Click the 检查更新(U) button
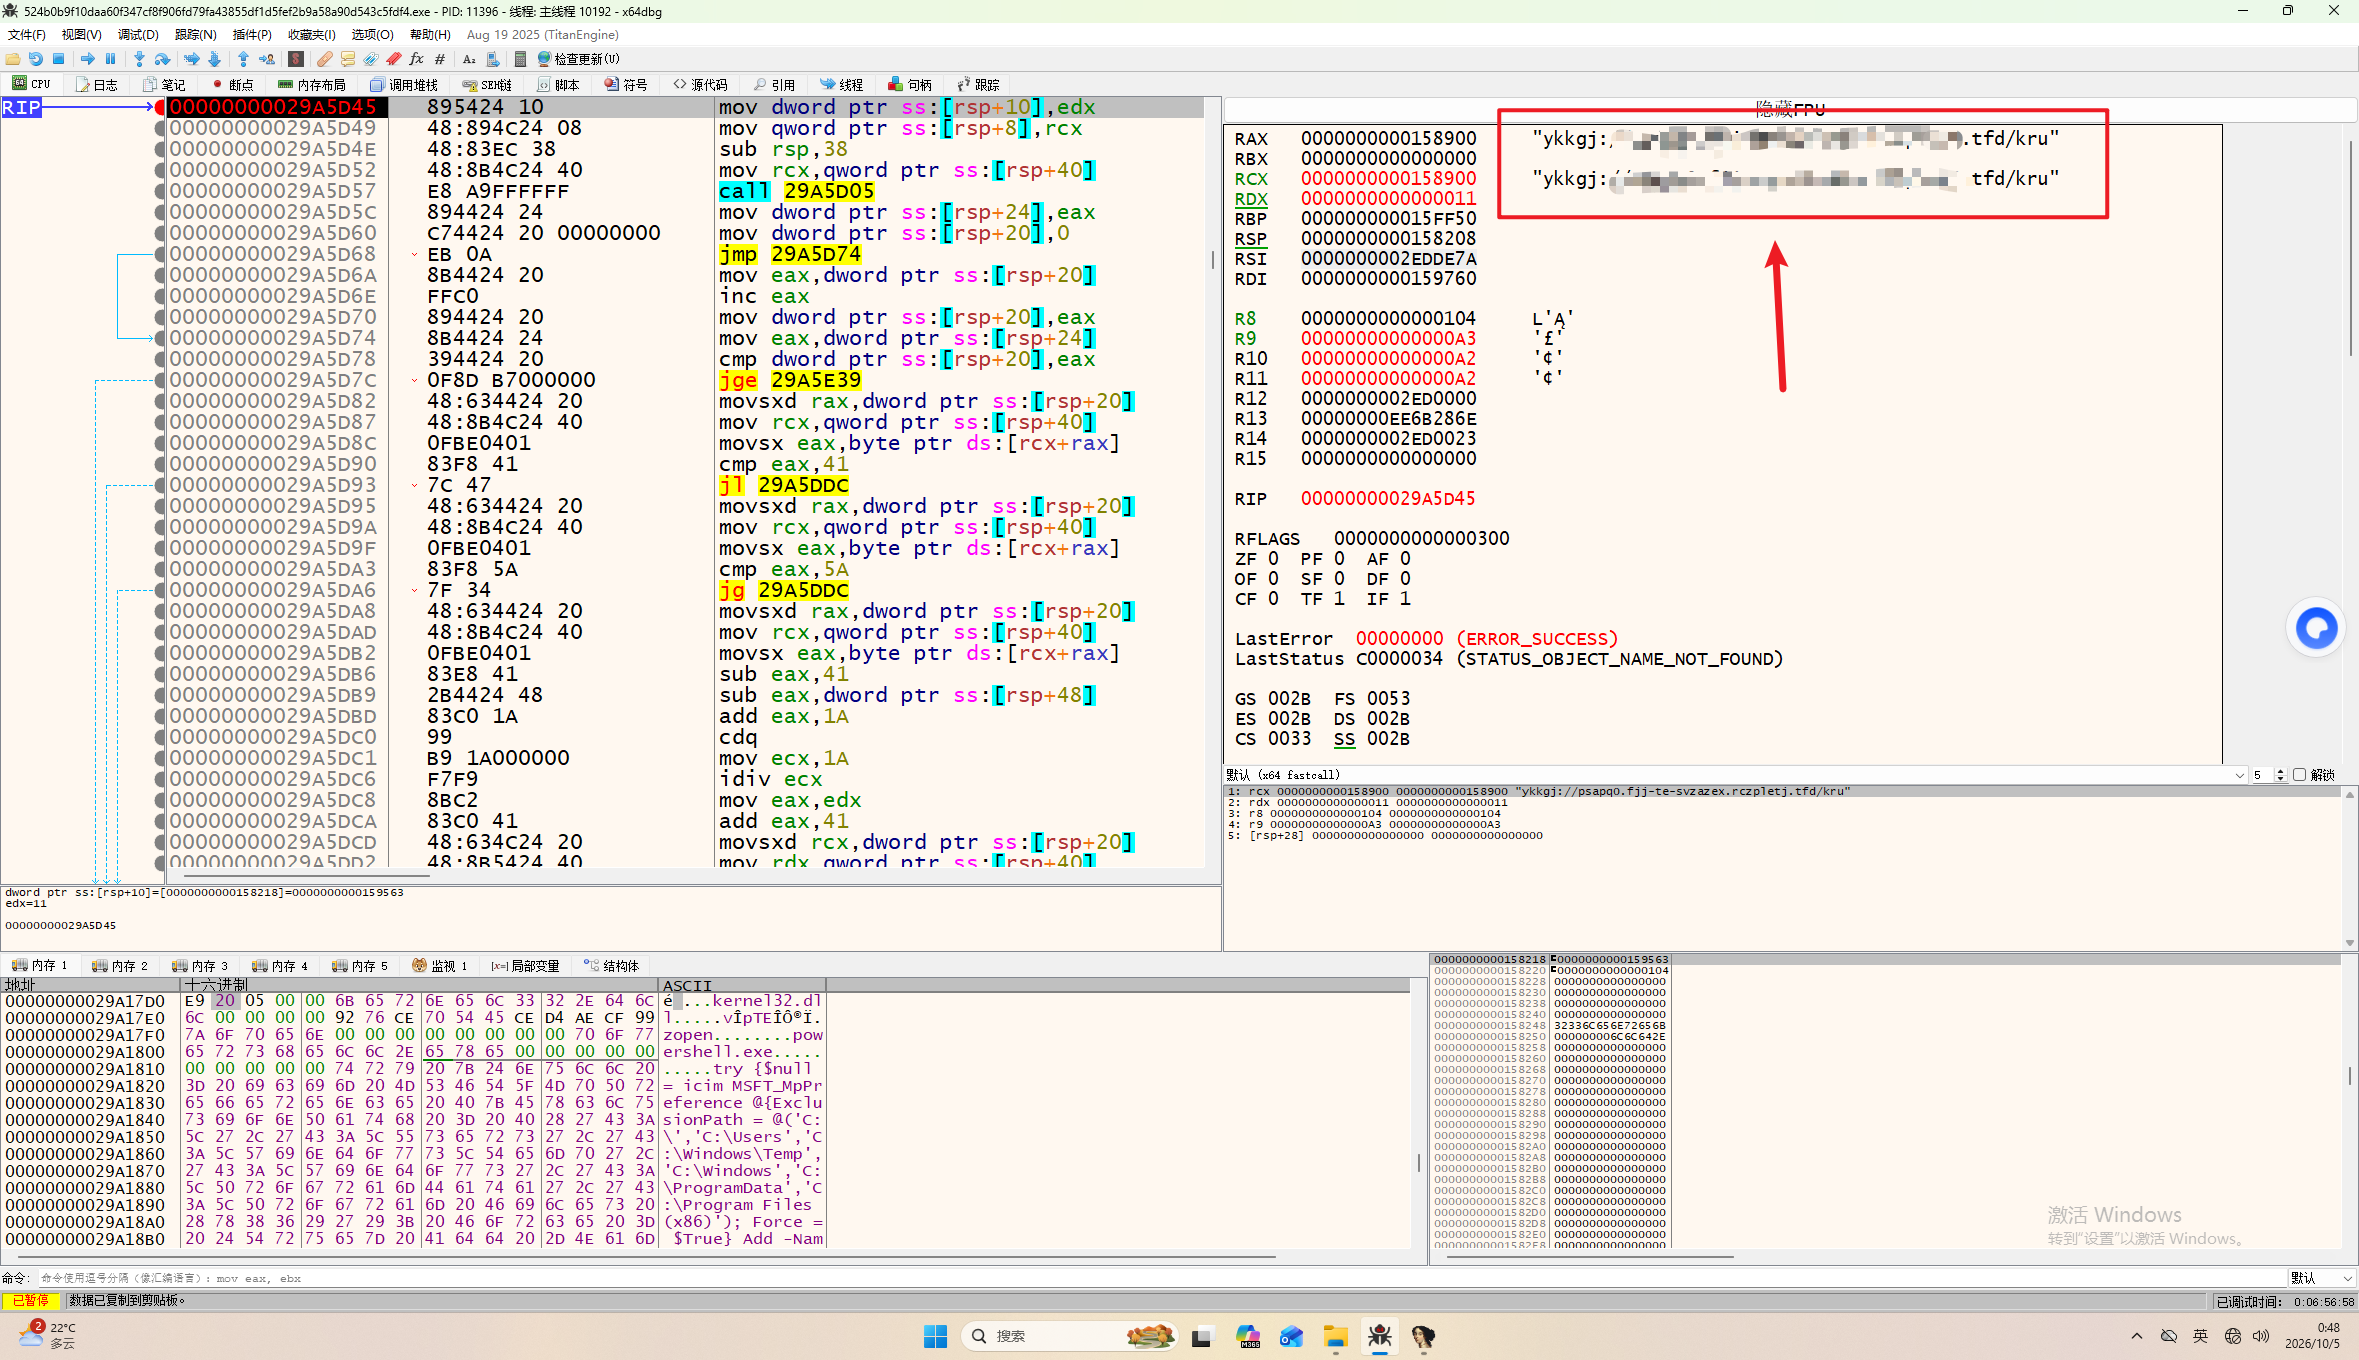 point(578,59)
